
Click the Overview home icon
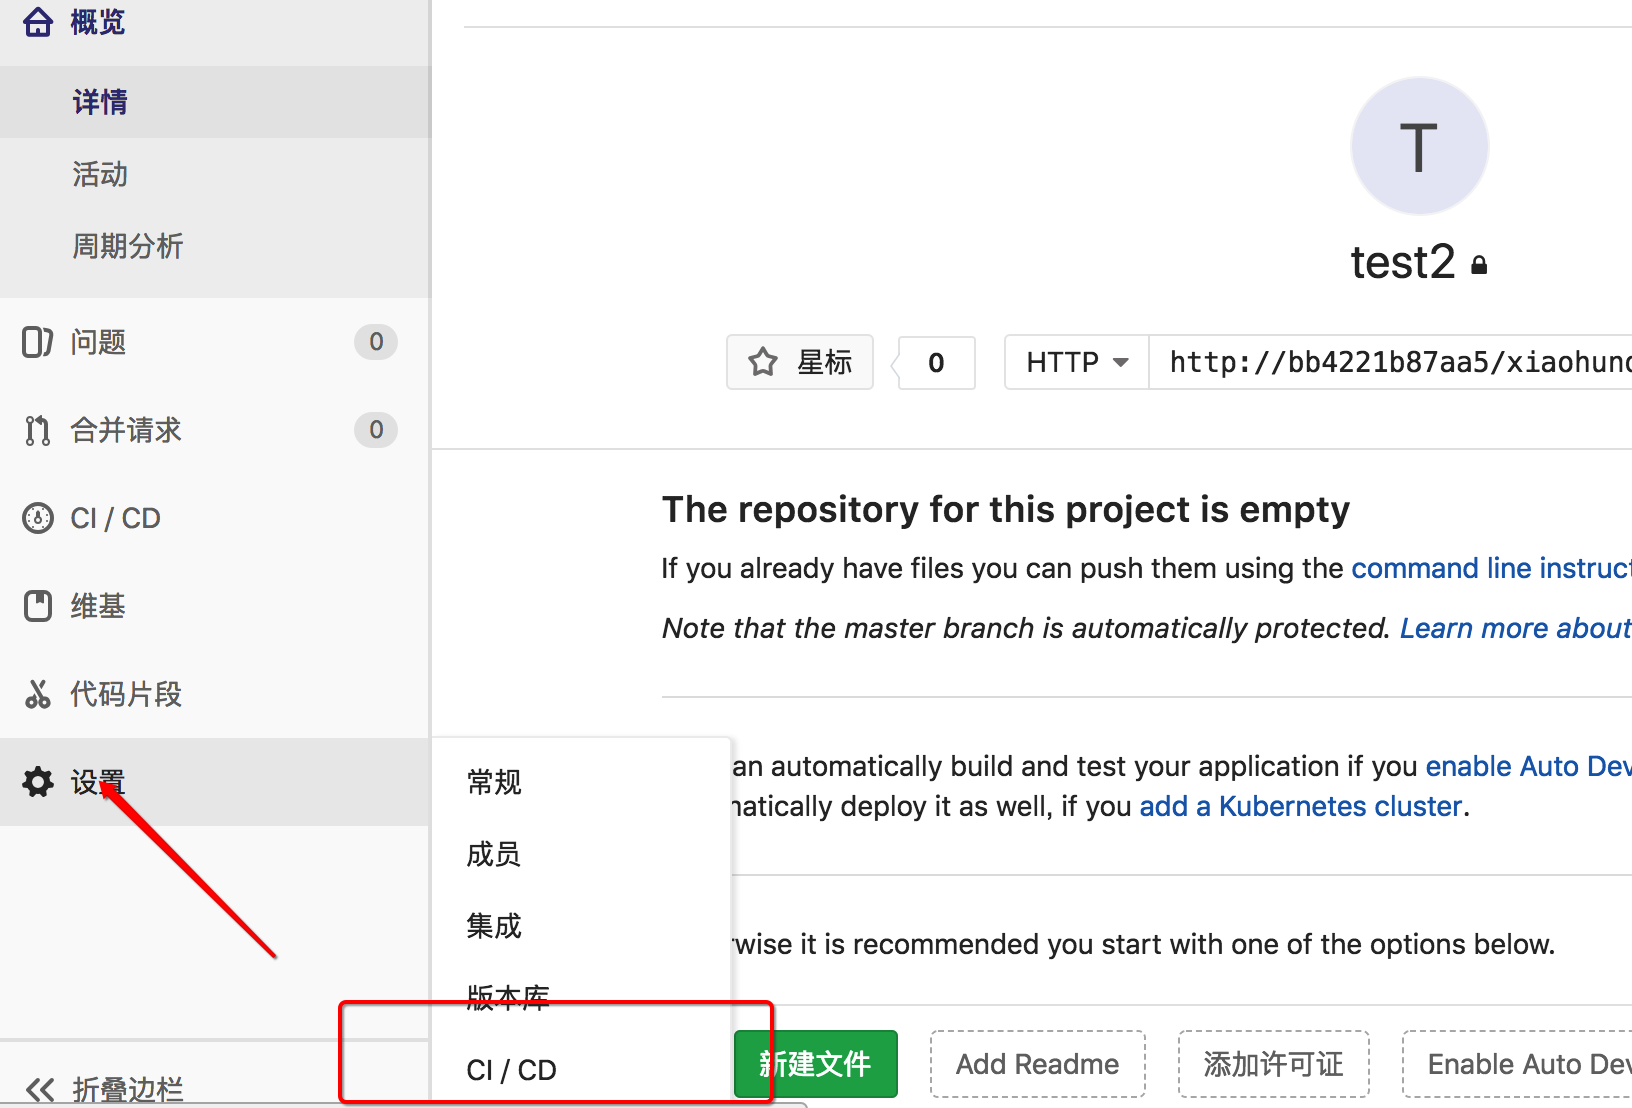(38, 21)
